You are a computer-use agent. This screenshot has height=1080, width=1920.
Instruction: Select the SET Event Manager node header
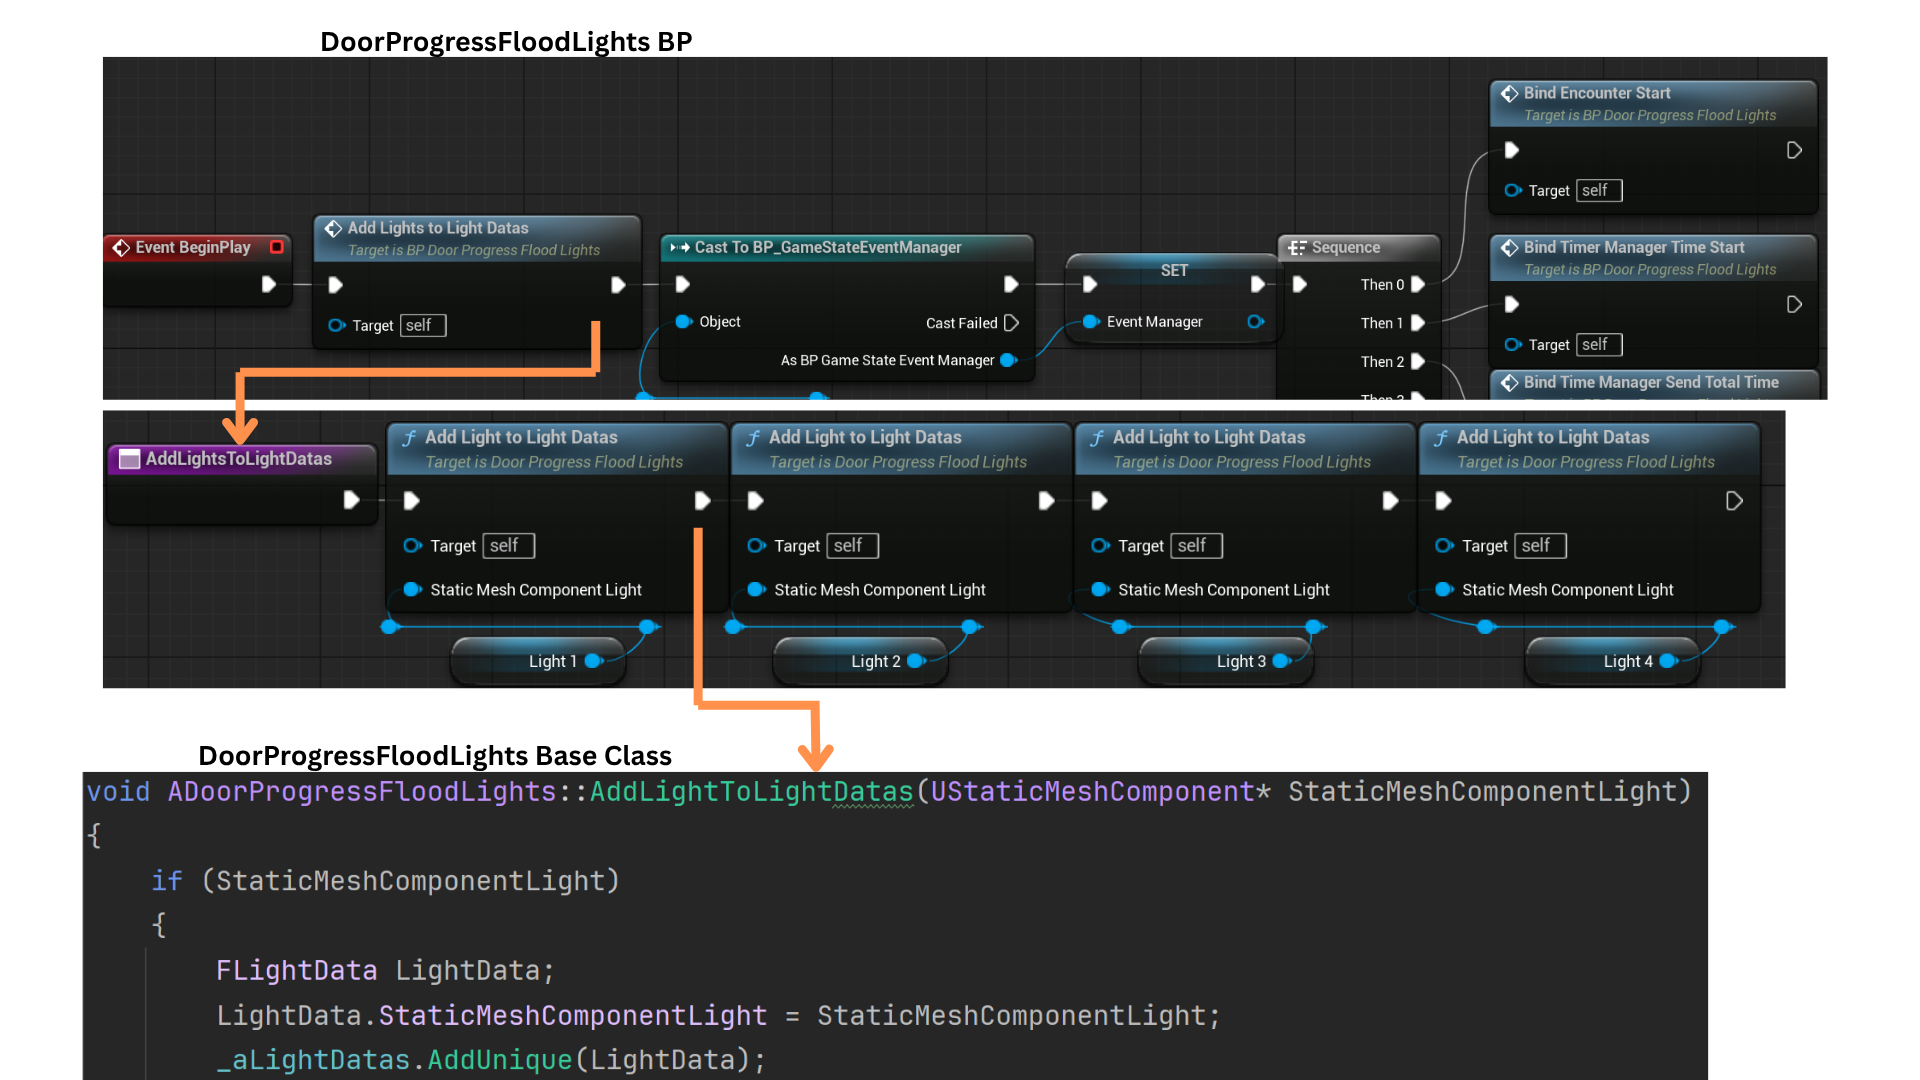click(1174, 270)
